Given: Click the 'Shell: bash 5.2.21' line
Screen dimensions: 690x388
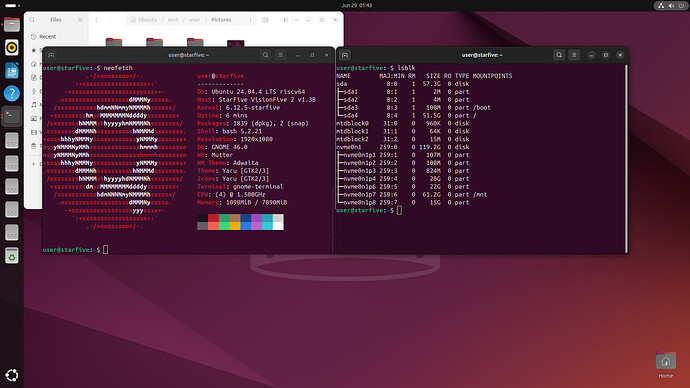Looking at the screenshot, I should coord(230,132).
